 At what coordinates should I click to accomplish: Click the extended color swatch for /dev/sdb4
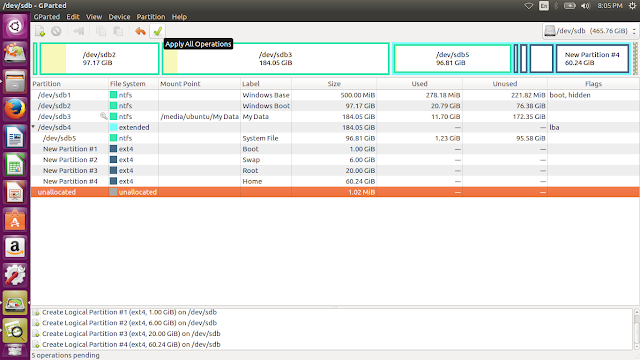point(113,127)
